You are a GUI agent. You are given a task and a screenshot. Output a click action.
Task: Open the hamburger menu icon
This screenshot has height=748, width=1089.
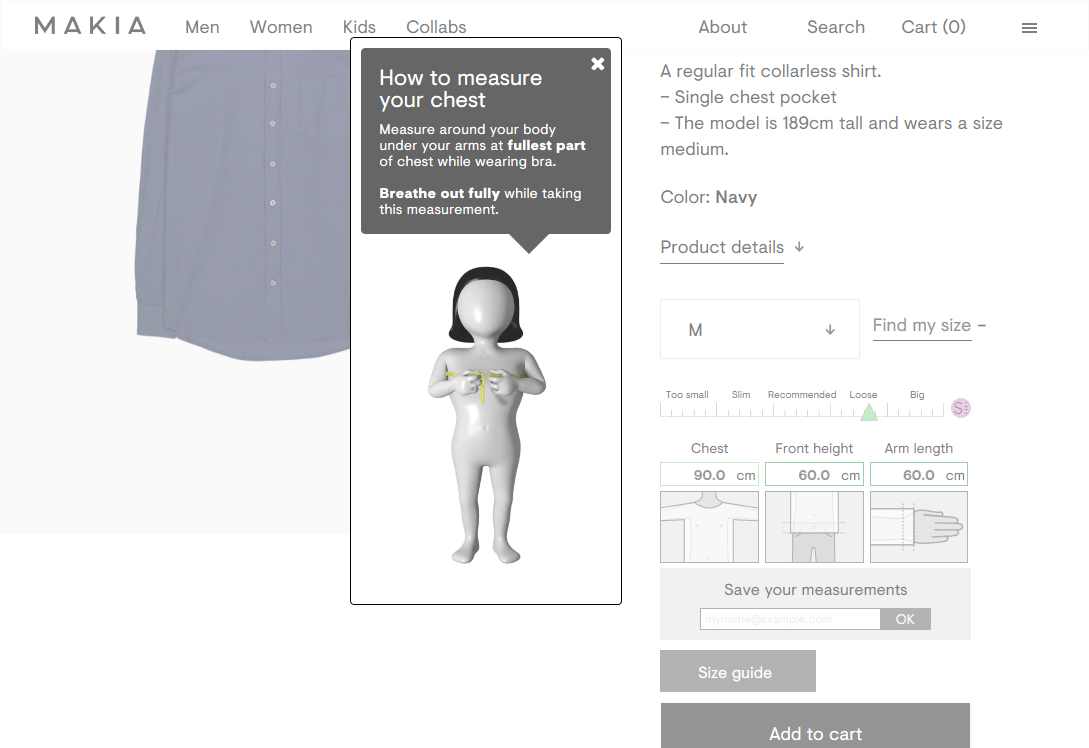(x=1029, y=28)
